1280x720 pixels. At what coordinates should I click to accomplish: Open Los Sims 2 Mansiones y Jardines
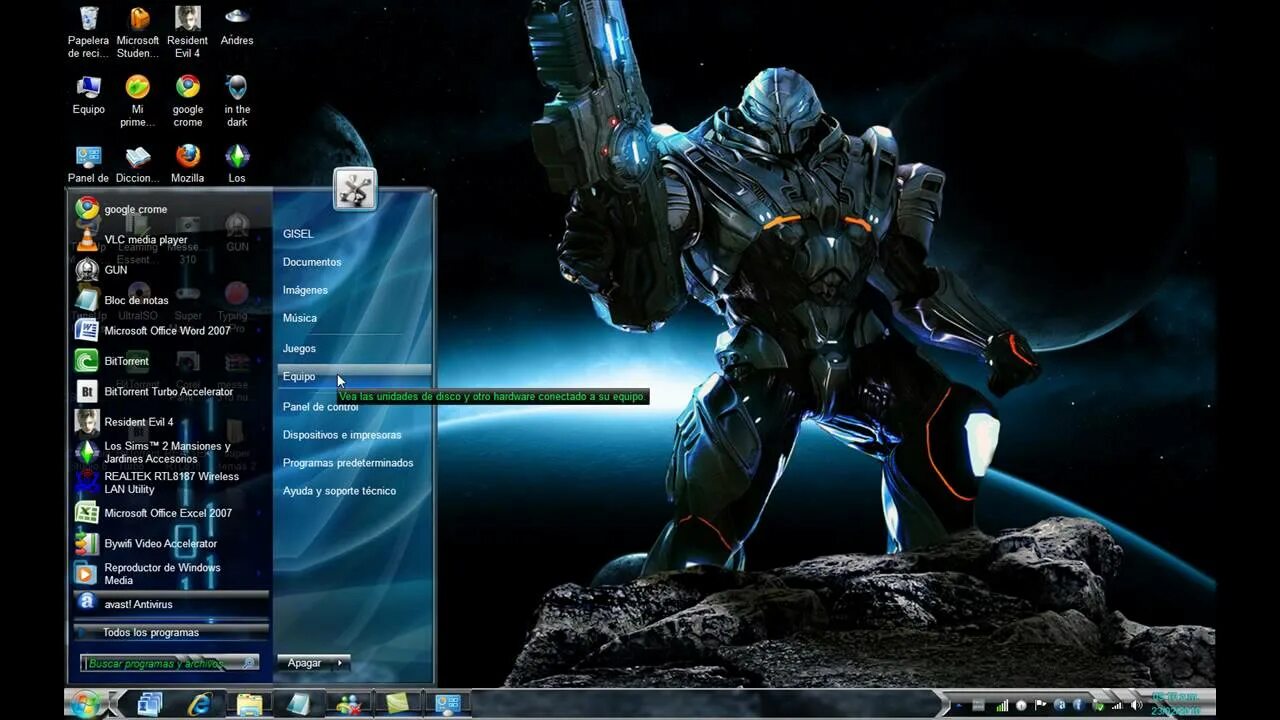(x=171, y=452)
